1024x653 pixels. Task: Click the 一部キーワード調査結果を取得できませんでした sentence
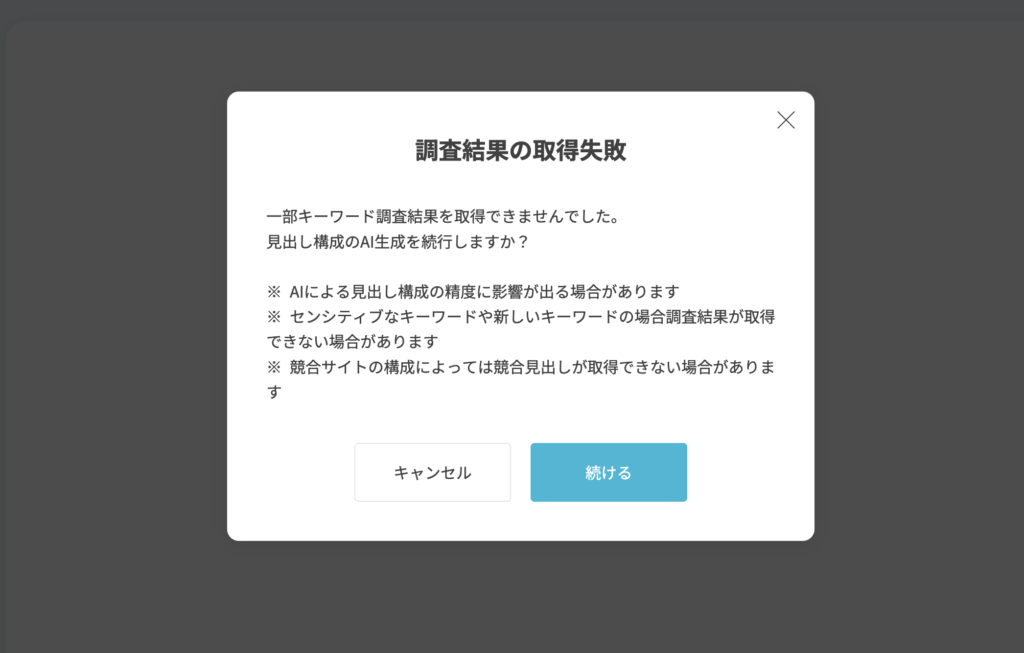(443, 216)
